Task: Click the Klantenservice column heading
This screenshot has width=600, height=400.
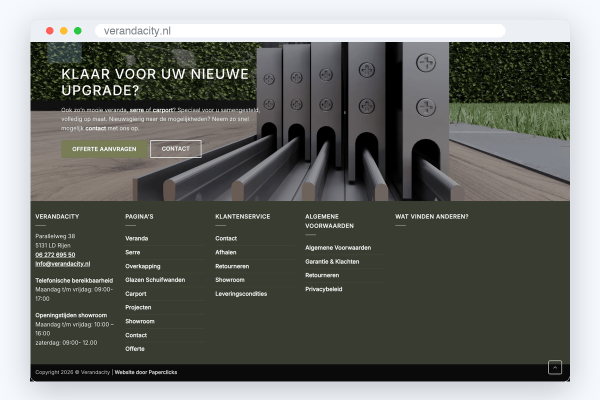Action: (x=243, y=217)
